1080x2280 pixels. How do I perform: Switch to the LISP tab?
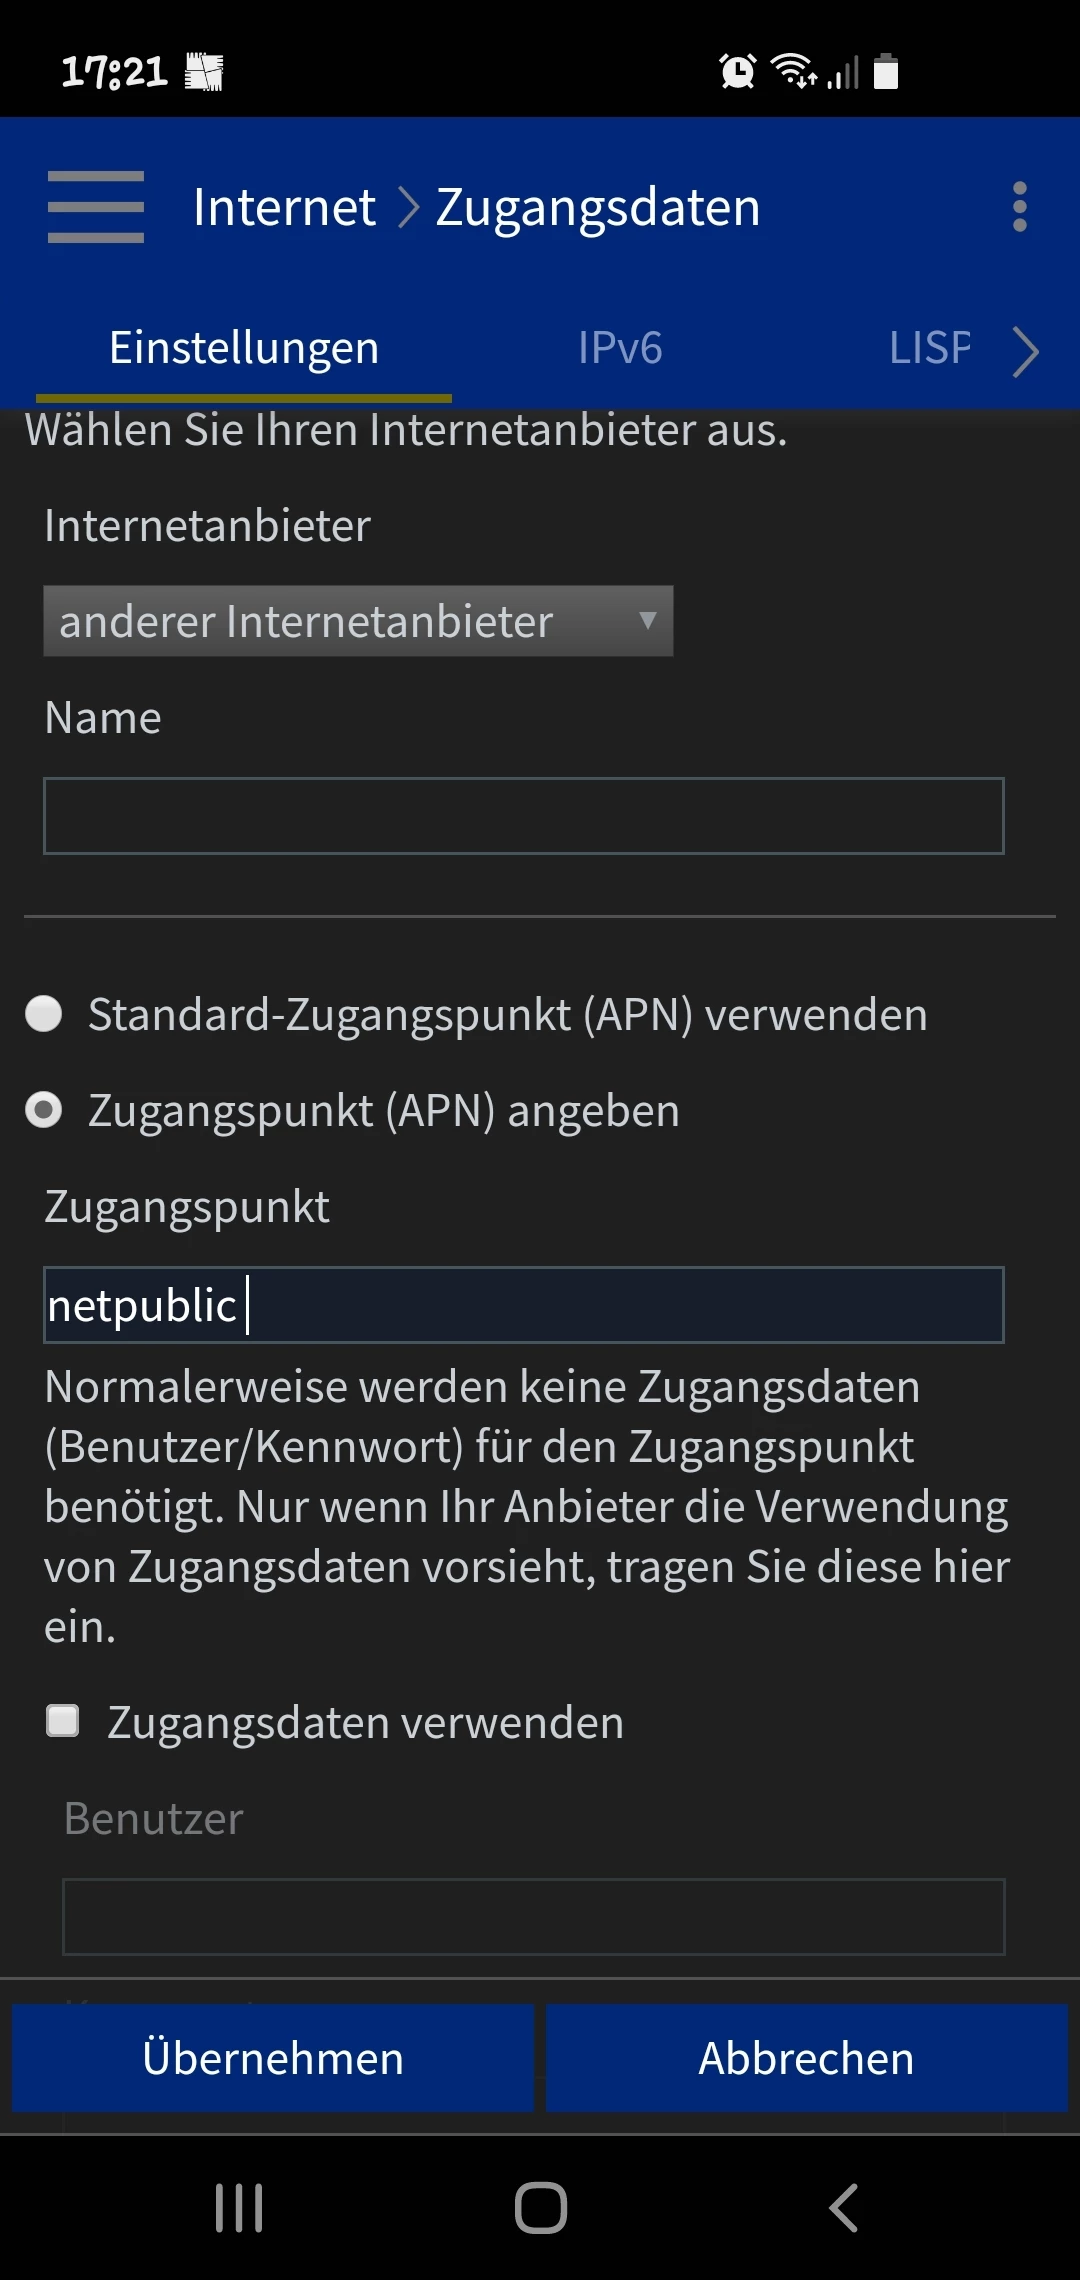click(930, 349)
